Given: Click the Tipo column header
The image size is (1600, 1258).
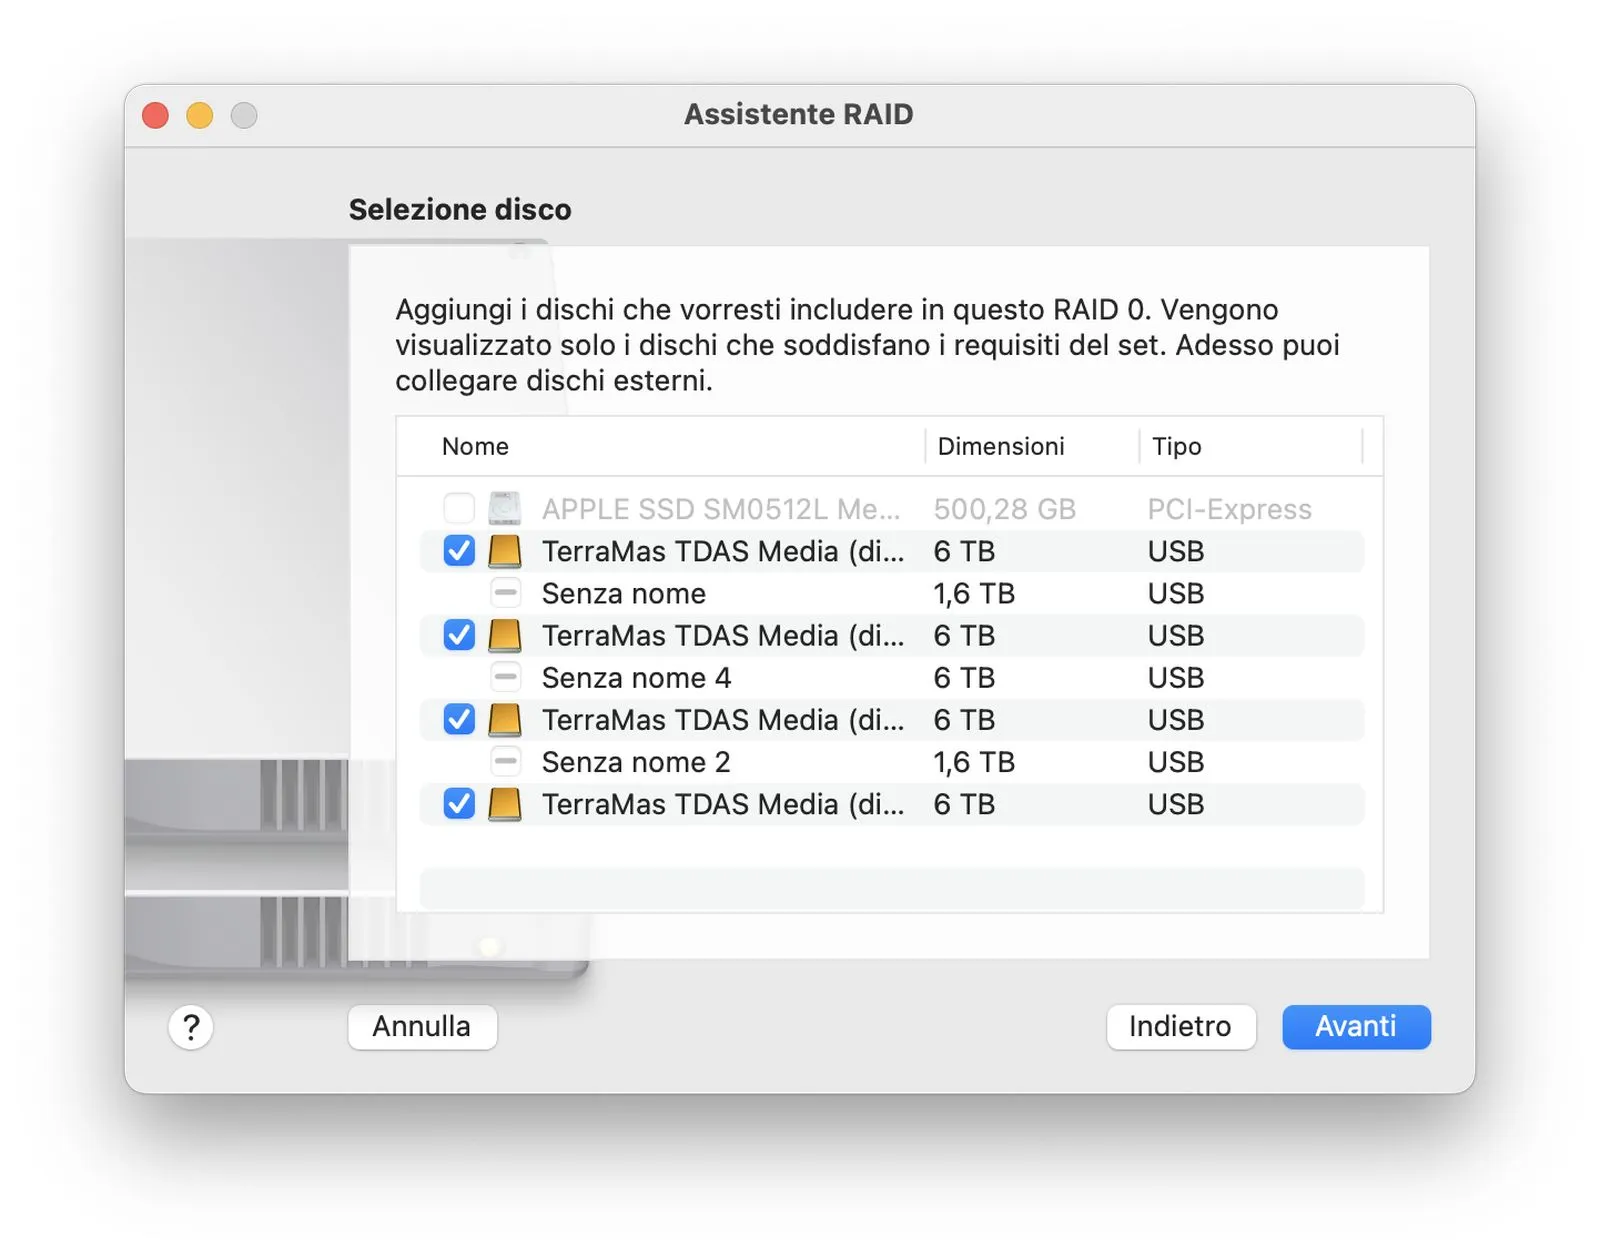Looking at the screenshot, I should 1177,446.
